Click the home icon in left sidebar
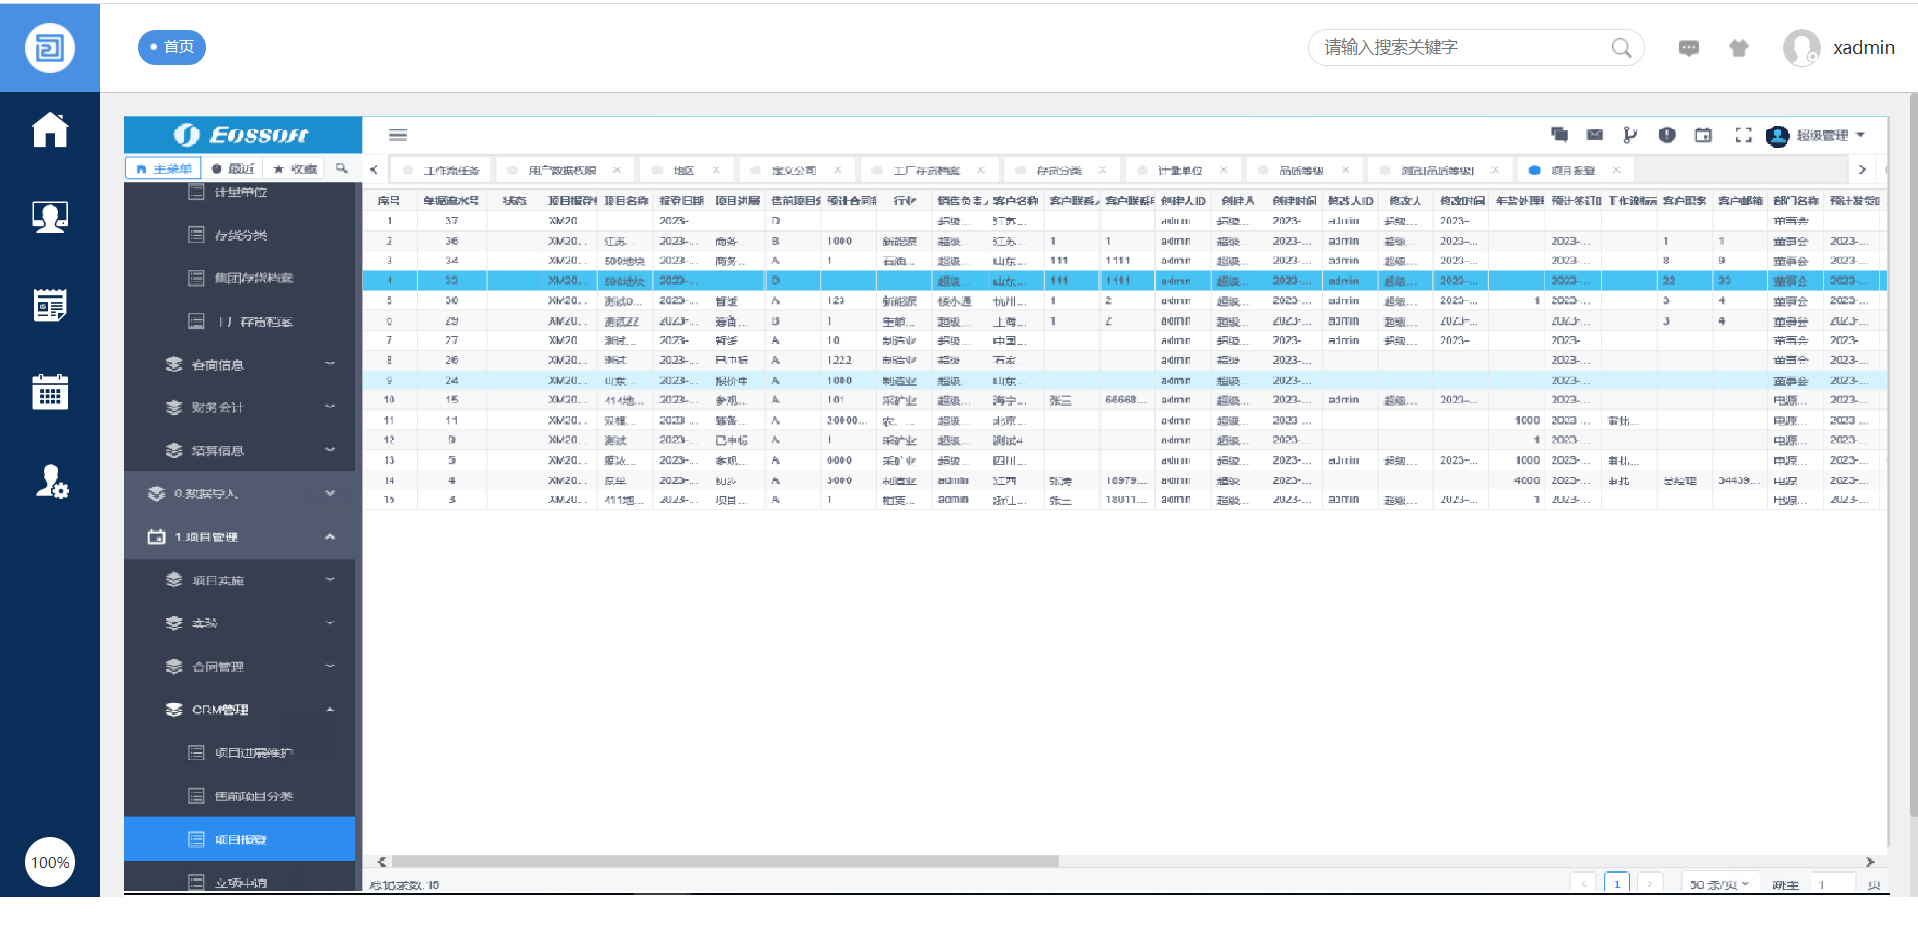1918x933 pixels. click(x=49, y=130)
